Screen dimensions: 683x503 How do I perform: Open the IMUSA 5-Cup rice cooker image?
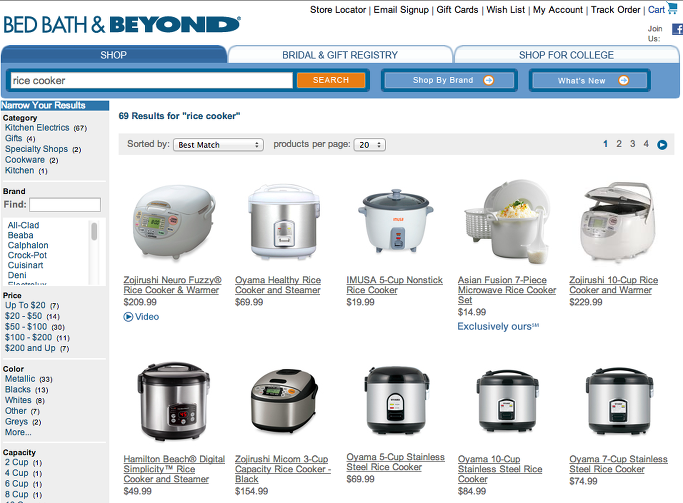click(396, 221)
